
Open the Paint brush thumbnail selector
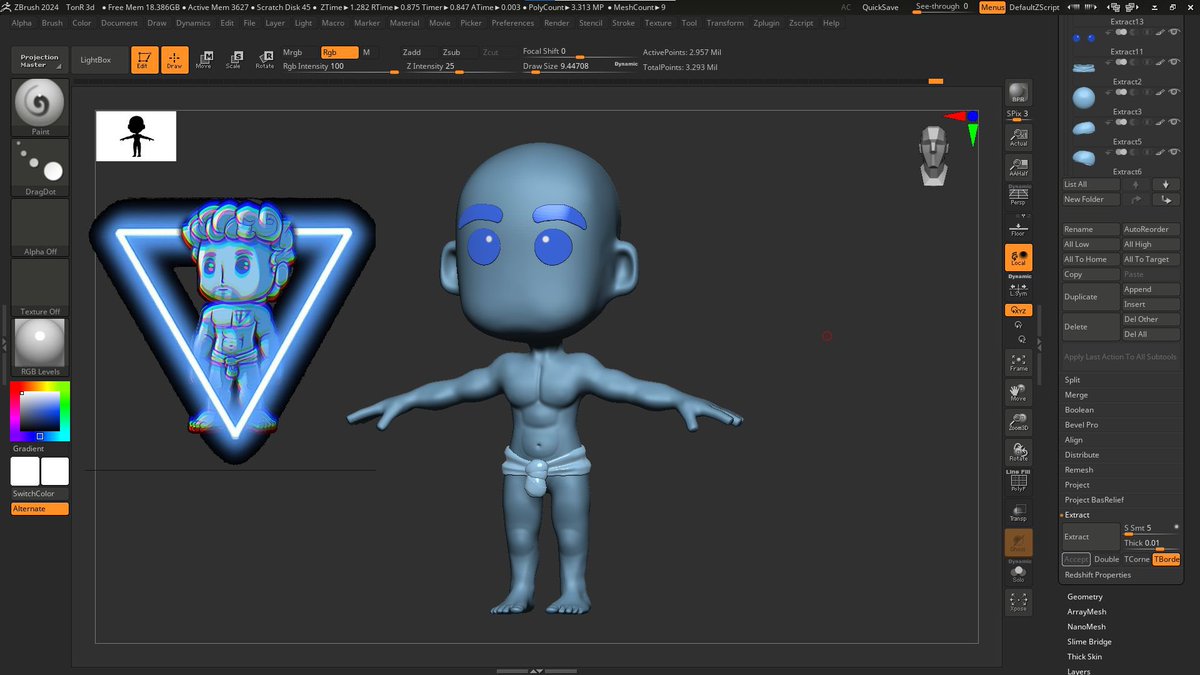(40, 107)
